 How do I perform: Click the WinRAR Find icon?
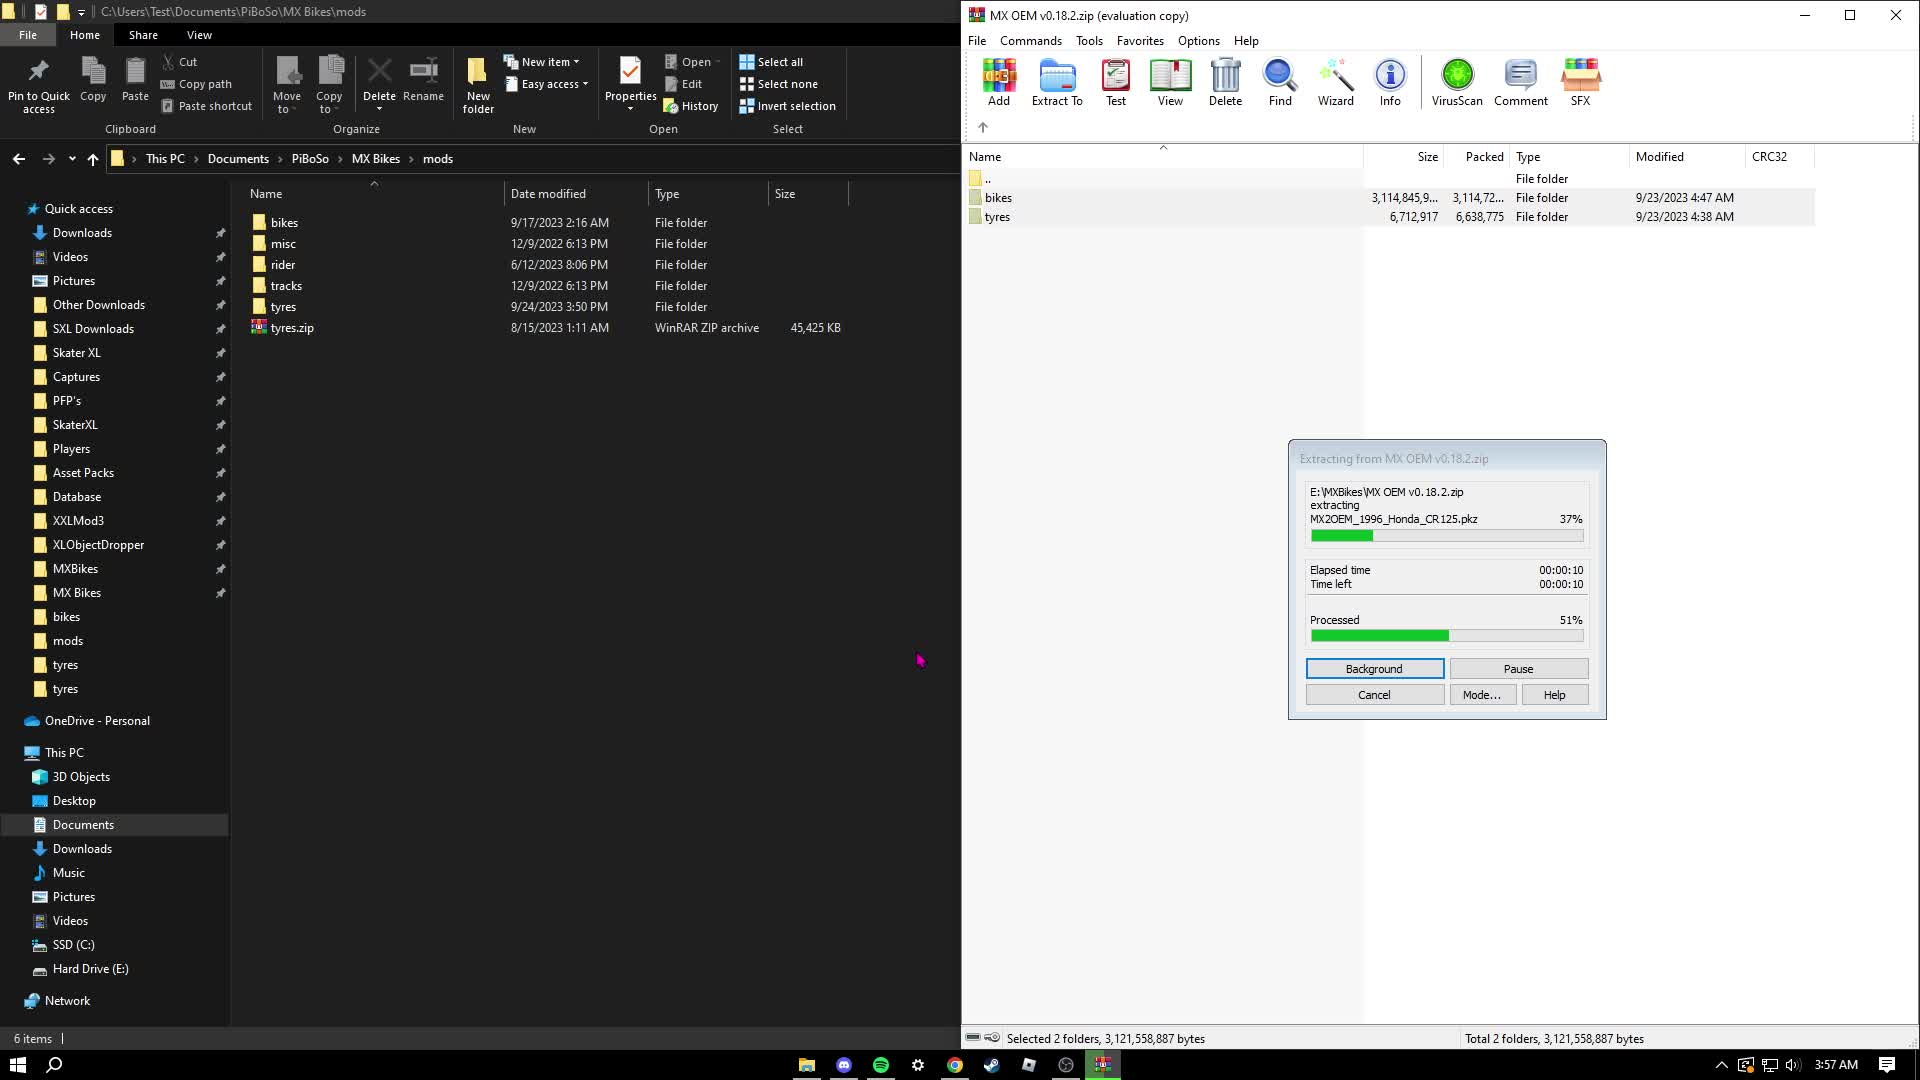click(x=1280, y=82)
